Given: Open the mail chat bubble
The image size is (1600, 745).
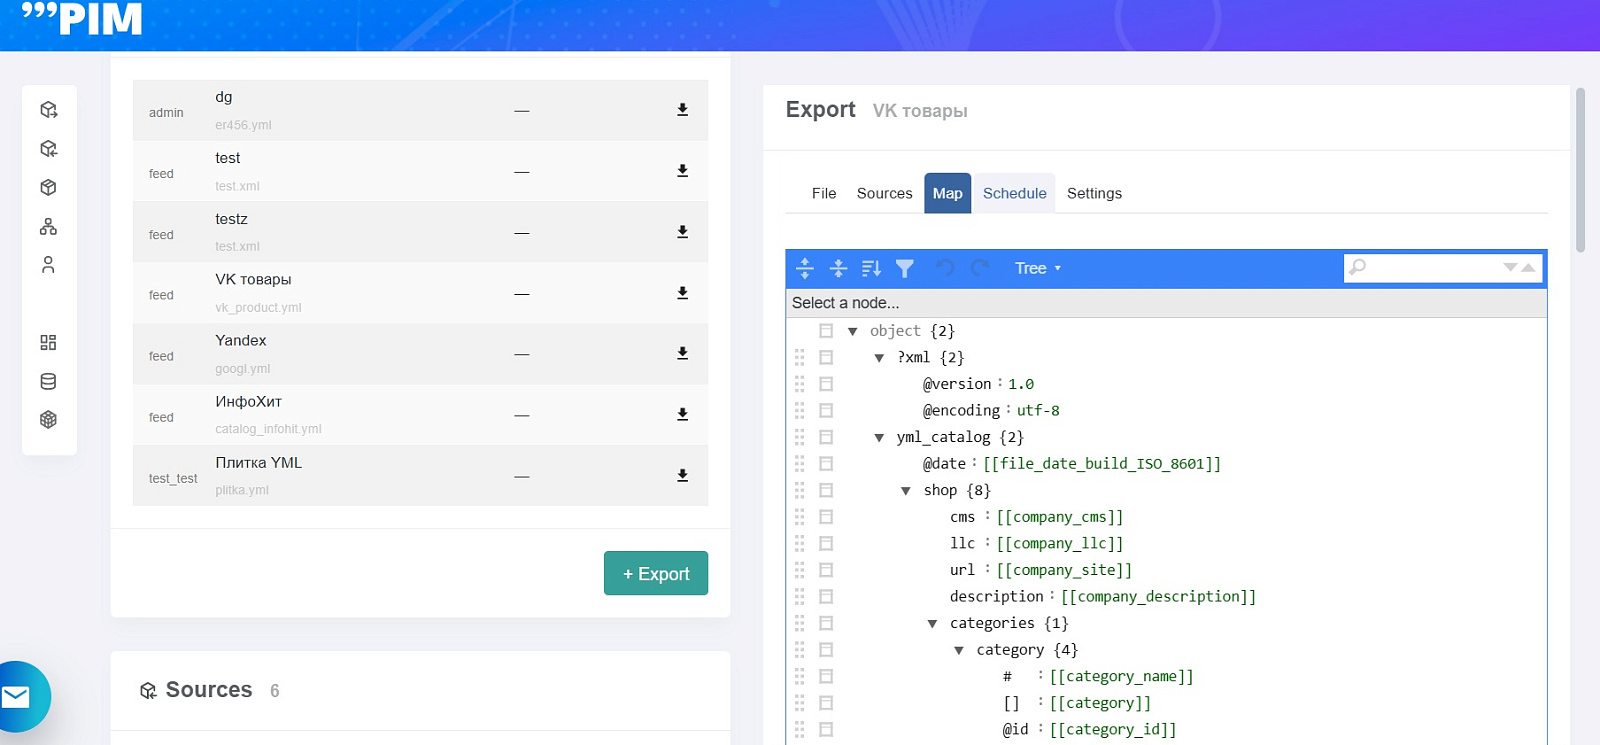Looking at the screenshot, I should tap(18, 697).
